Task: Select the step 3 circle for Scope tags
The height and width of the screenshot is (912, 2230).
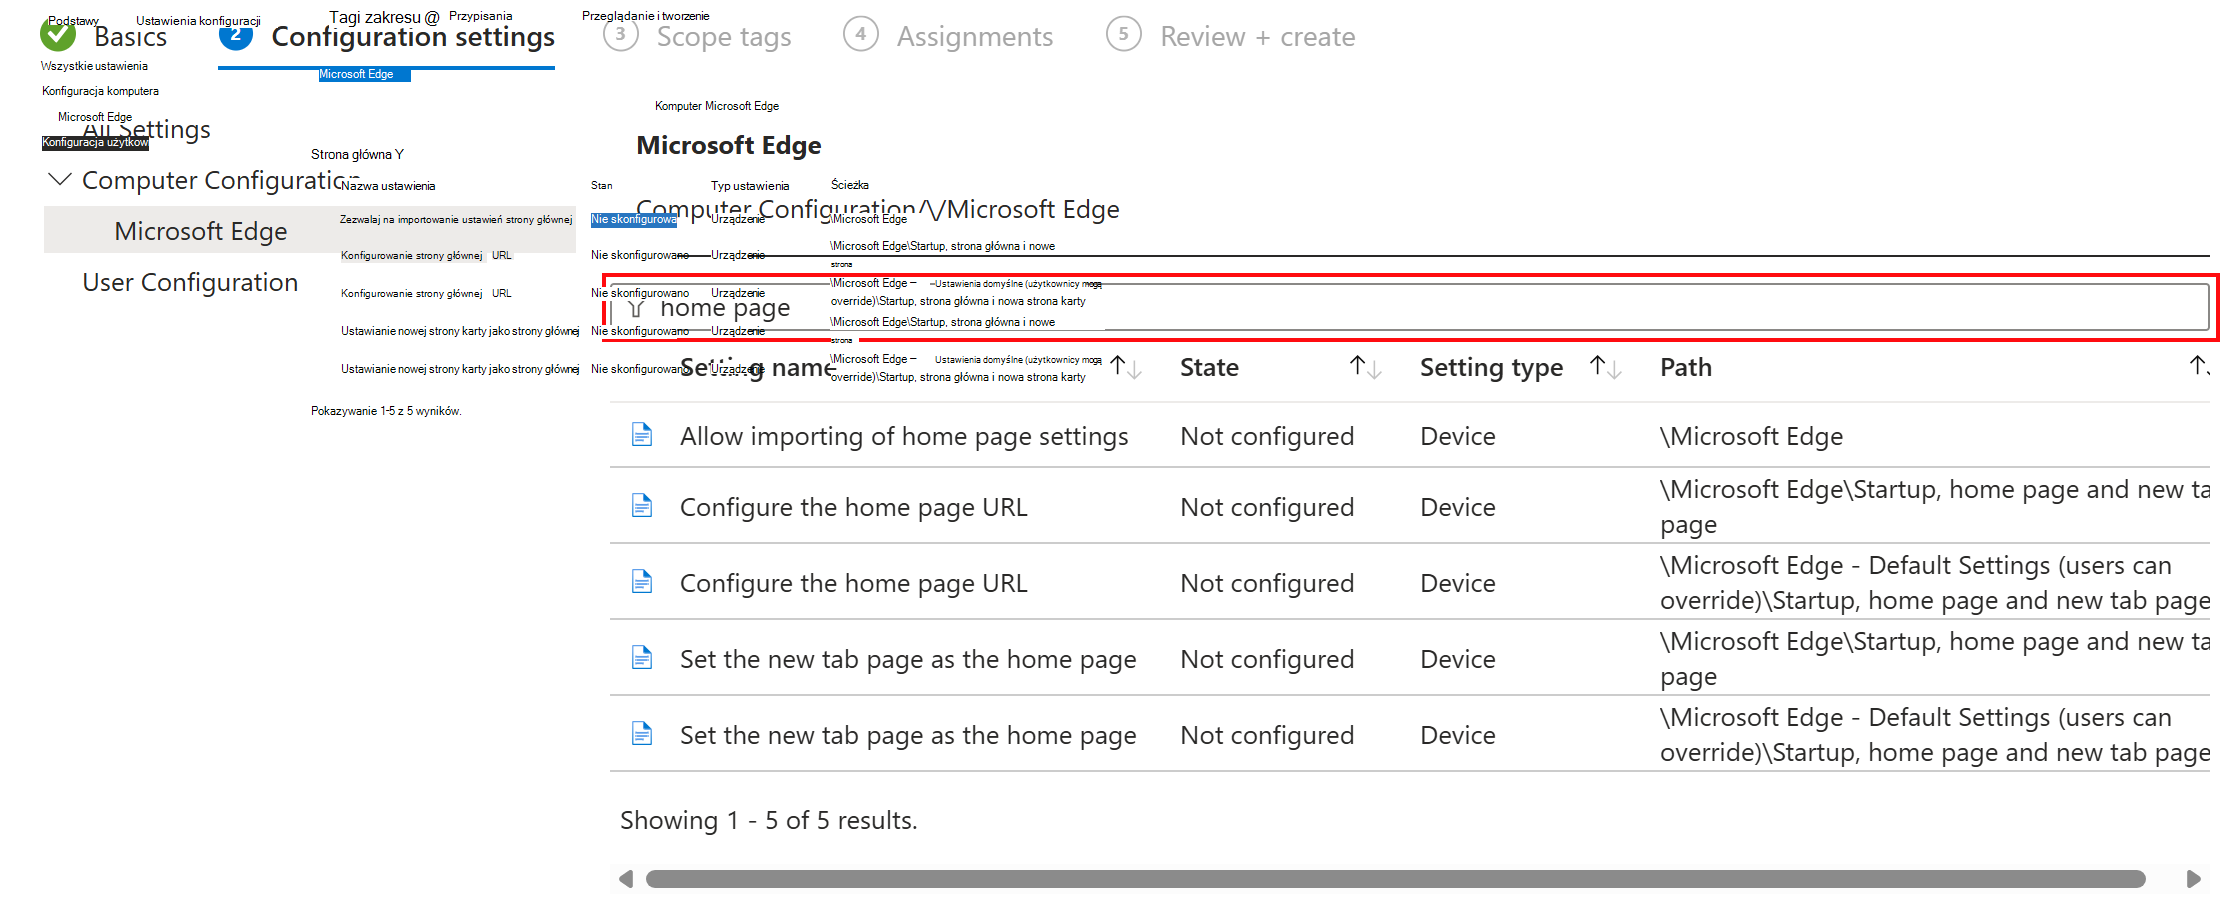Action: (x=621, y=35)
